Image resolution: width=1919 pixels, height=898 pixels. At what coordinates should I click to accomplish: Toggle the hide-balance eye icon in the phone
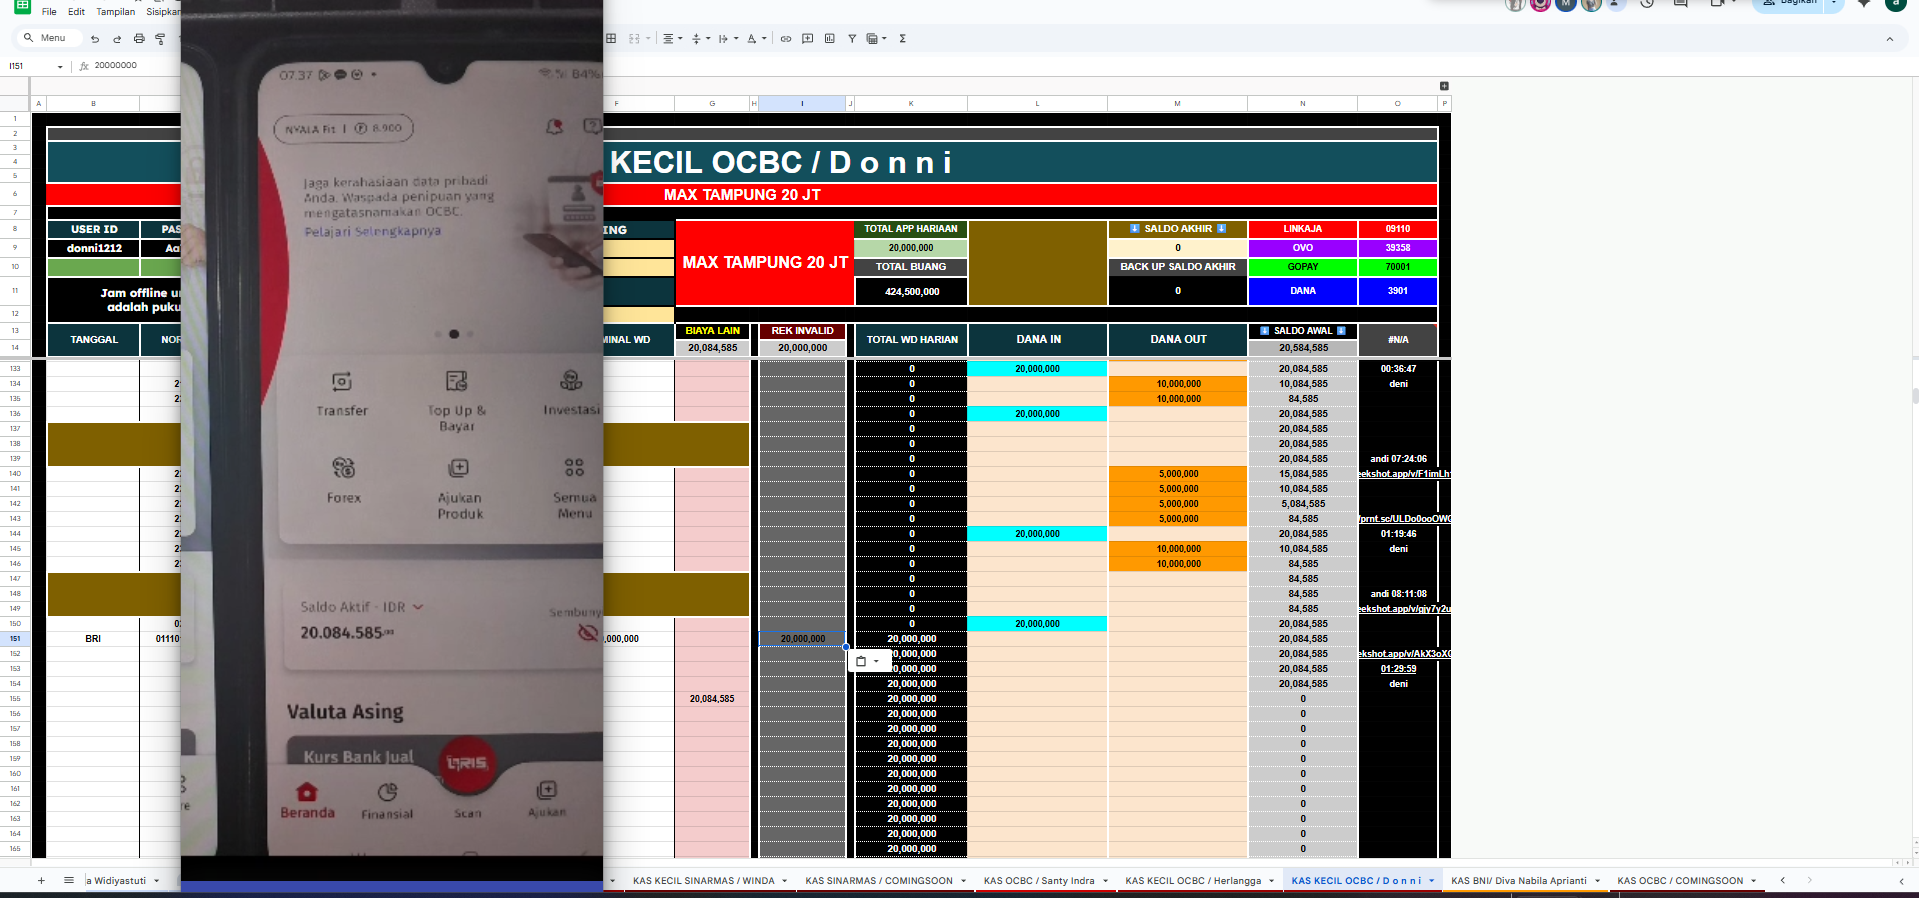(588, 632)
